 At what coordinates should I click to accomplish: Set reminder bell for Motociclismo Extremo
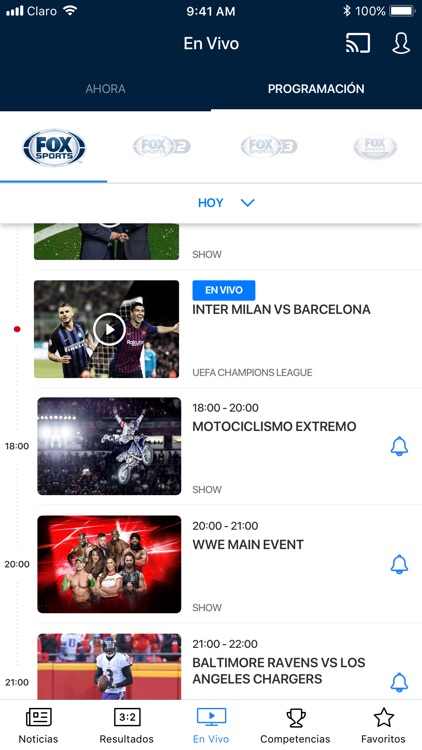399,446
